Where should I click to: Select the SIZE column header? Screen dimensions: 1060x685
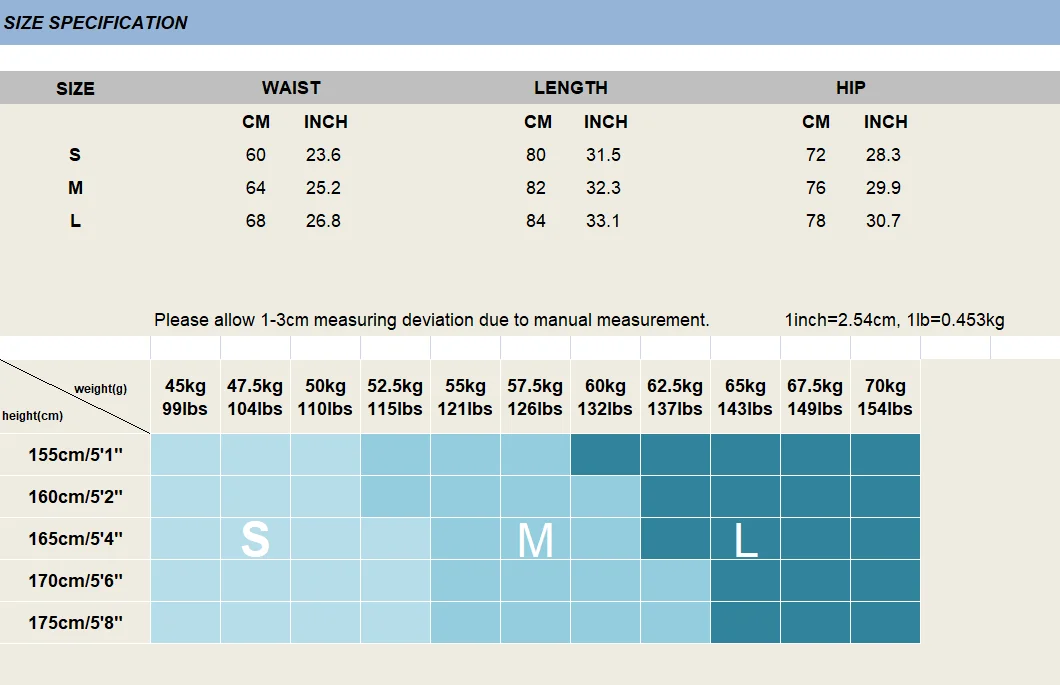tap(75, 89)
